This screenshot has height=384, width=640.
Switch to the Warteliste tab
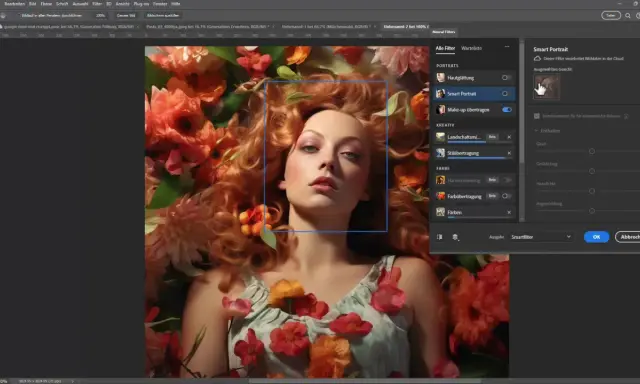471,48
